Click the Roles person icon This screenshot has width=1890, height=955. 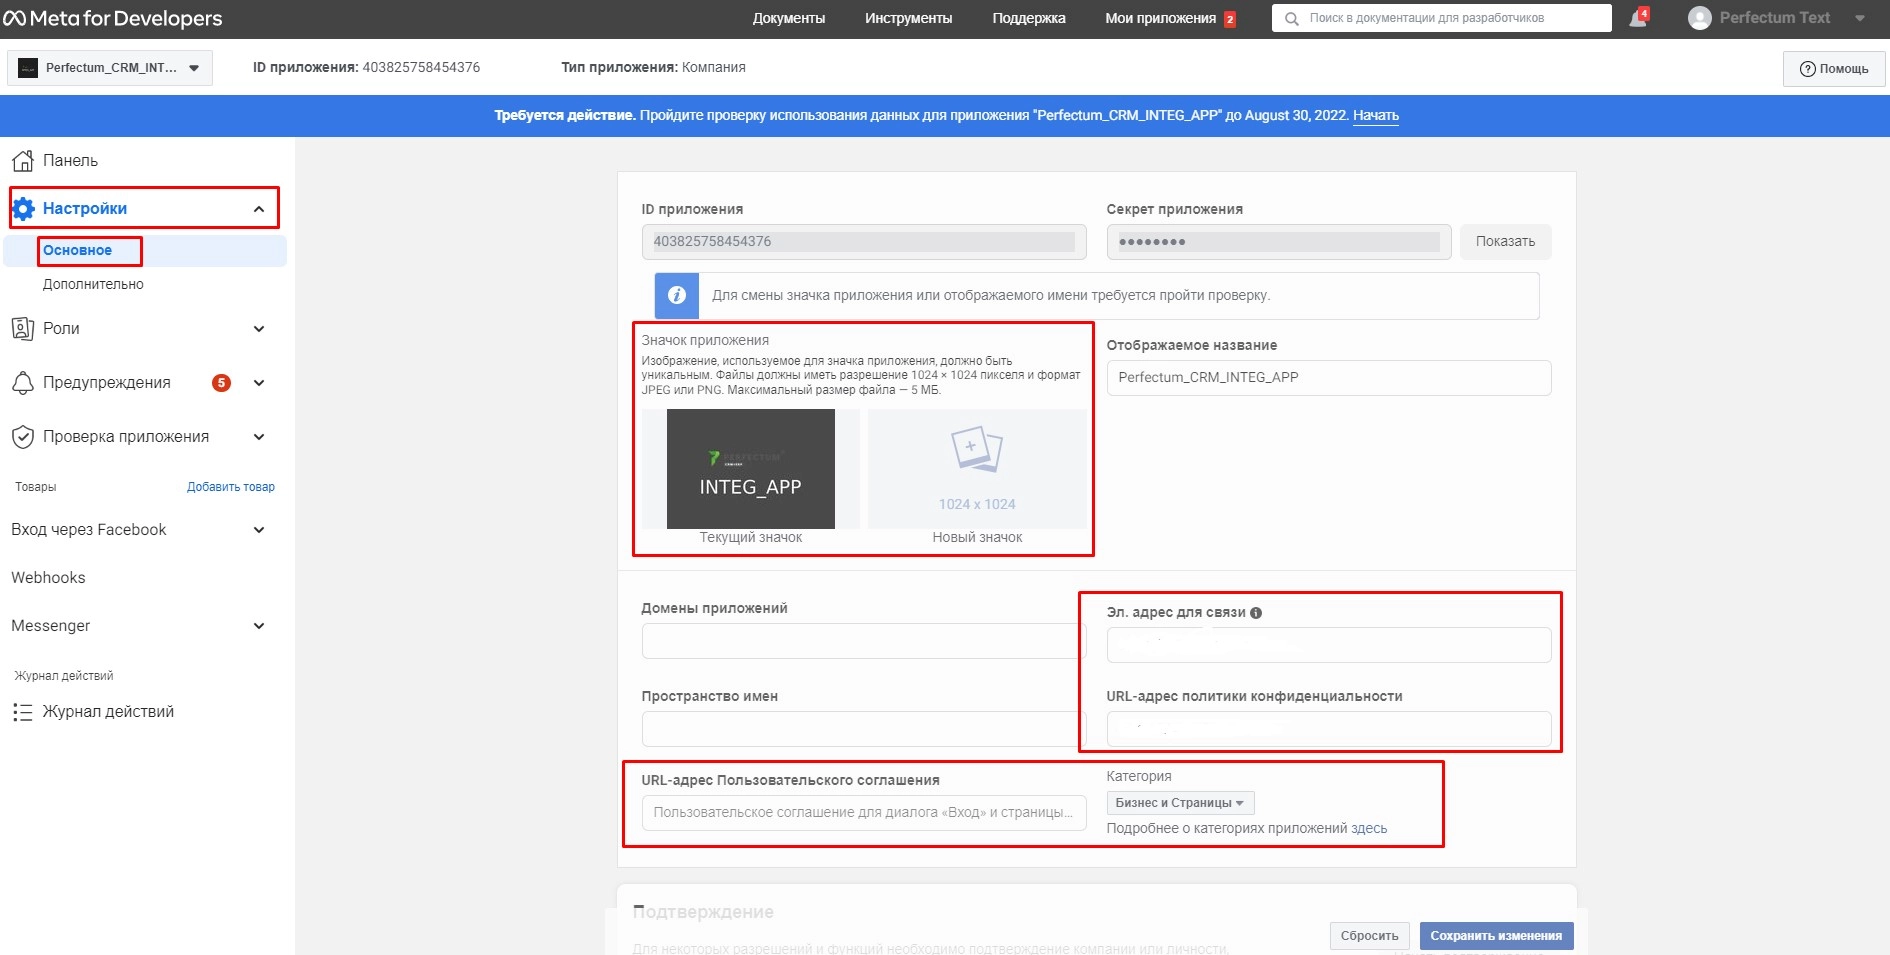pos(23,329)
